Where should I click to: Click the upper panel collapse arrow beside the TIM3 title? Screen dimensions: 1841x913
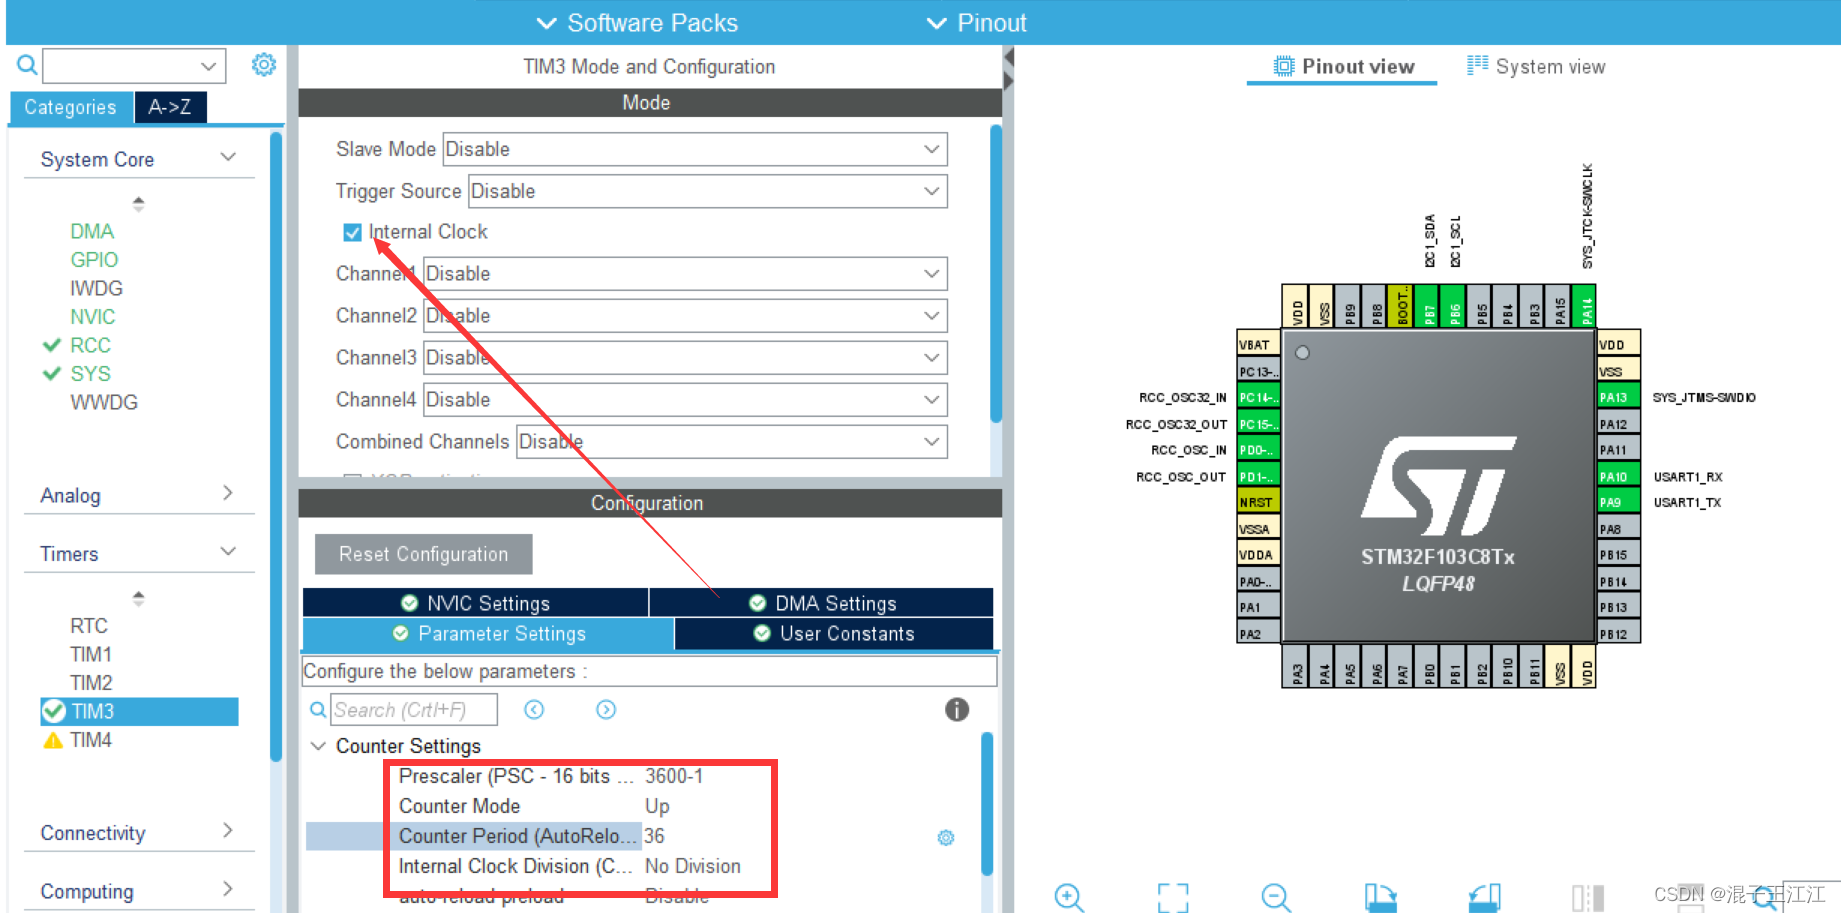click(1009, 58)
